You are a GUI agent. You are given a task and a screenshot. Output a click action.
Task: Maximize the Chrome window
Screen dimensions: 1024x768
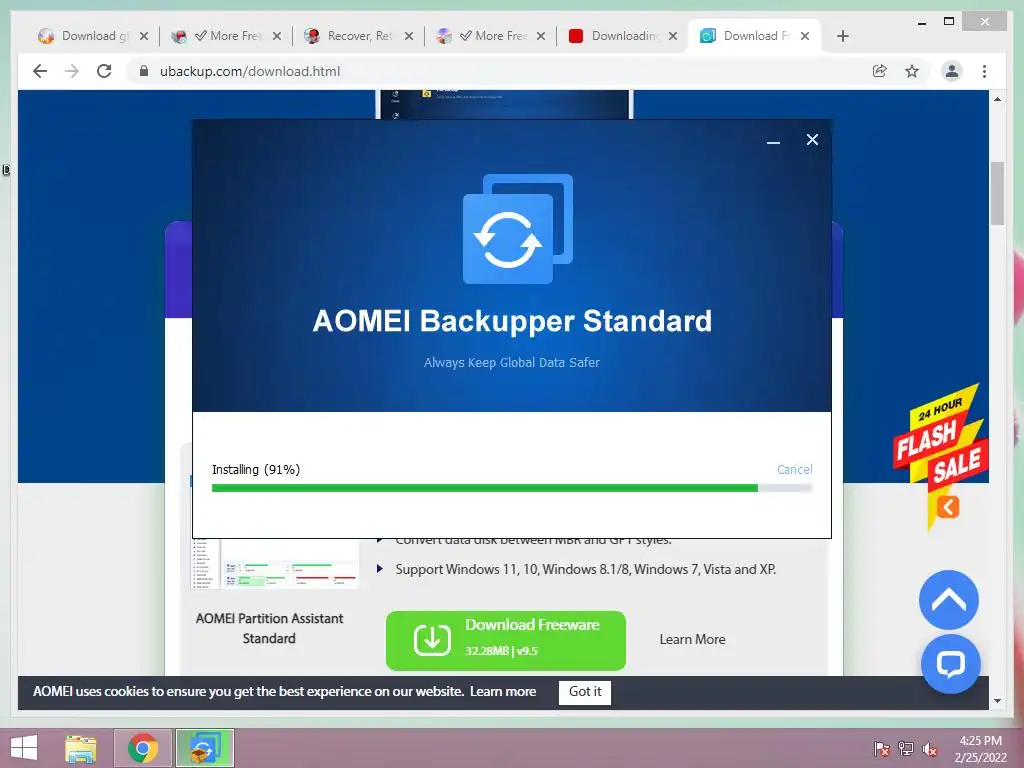click(x=949, y=22)
